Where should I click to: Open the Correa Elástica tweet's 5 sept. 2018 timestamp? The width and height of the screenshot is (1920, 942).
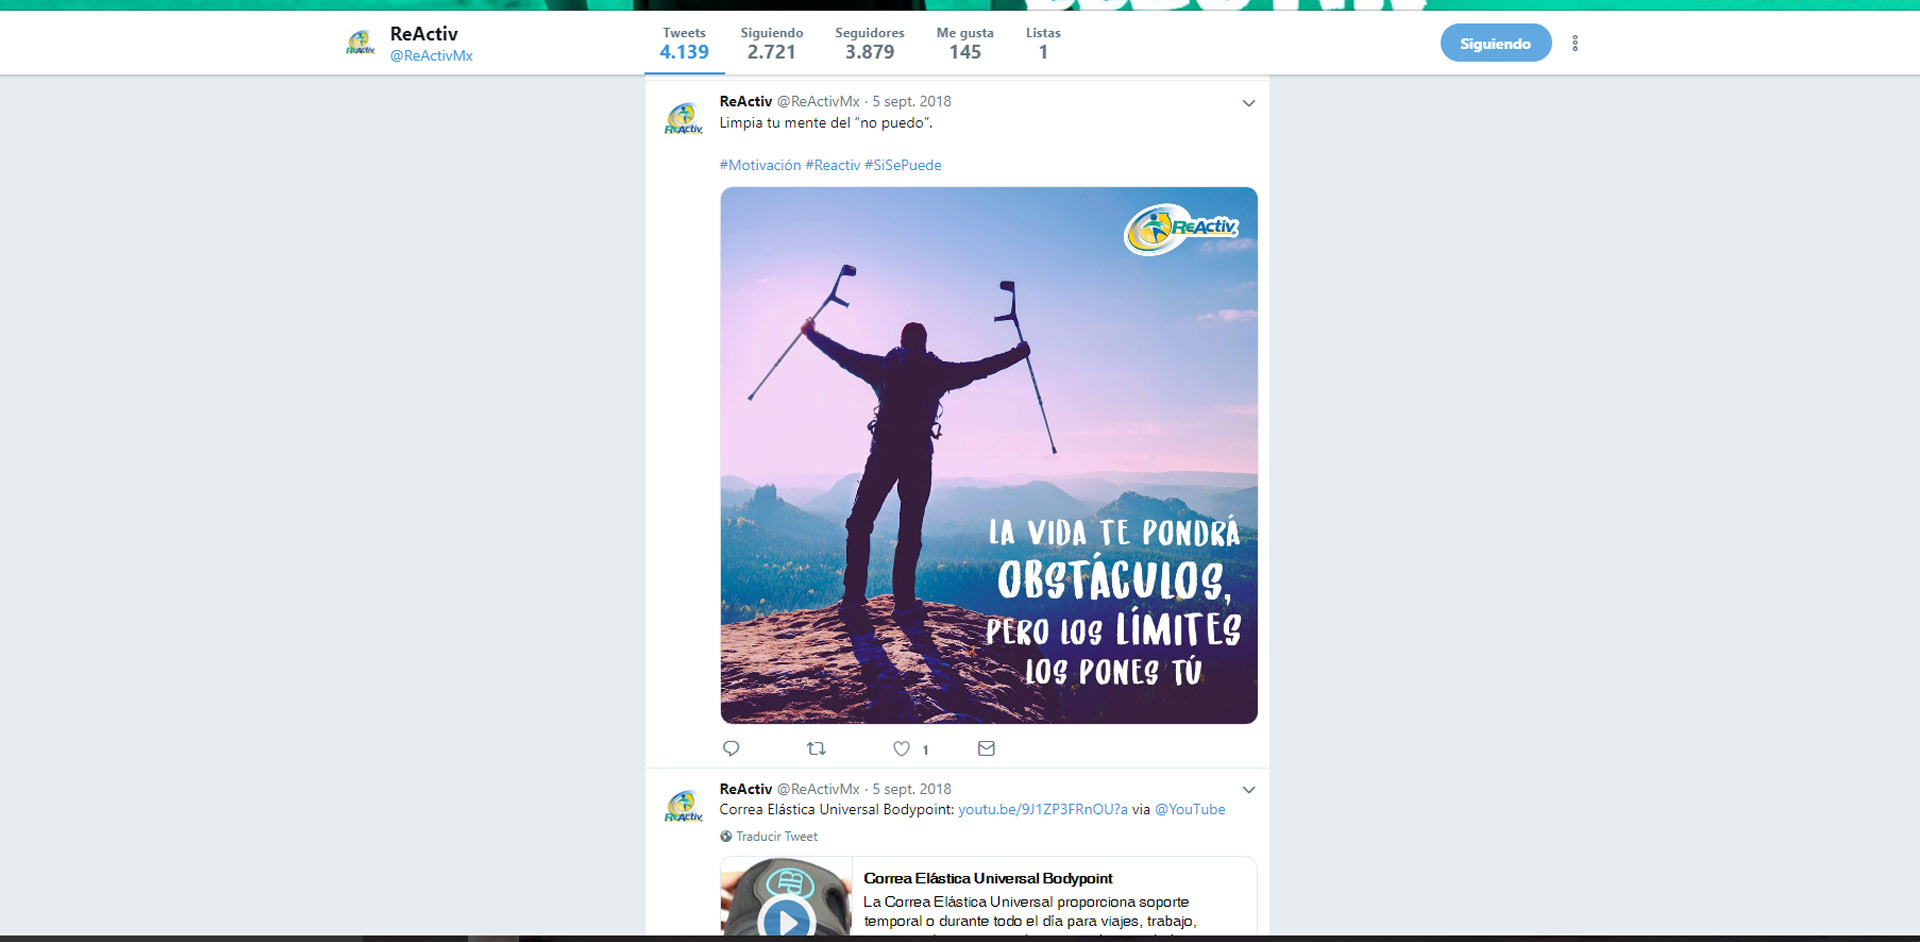click(x=911, y=789)
